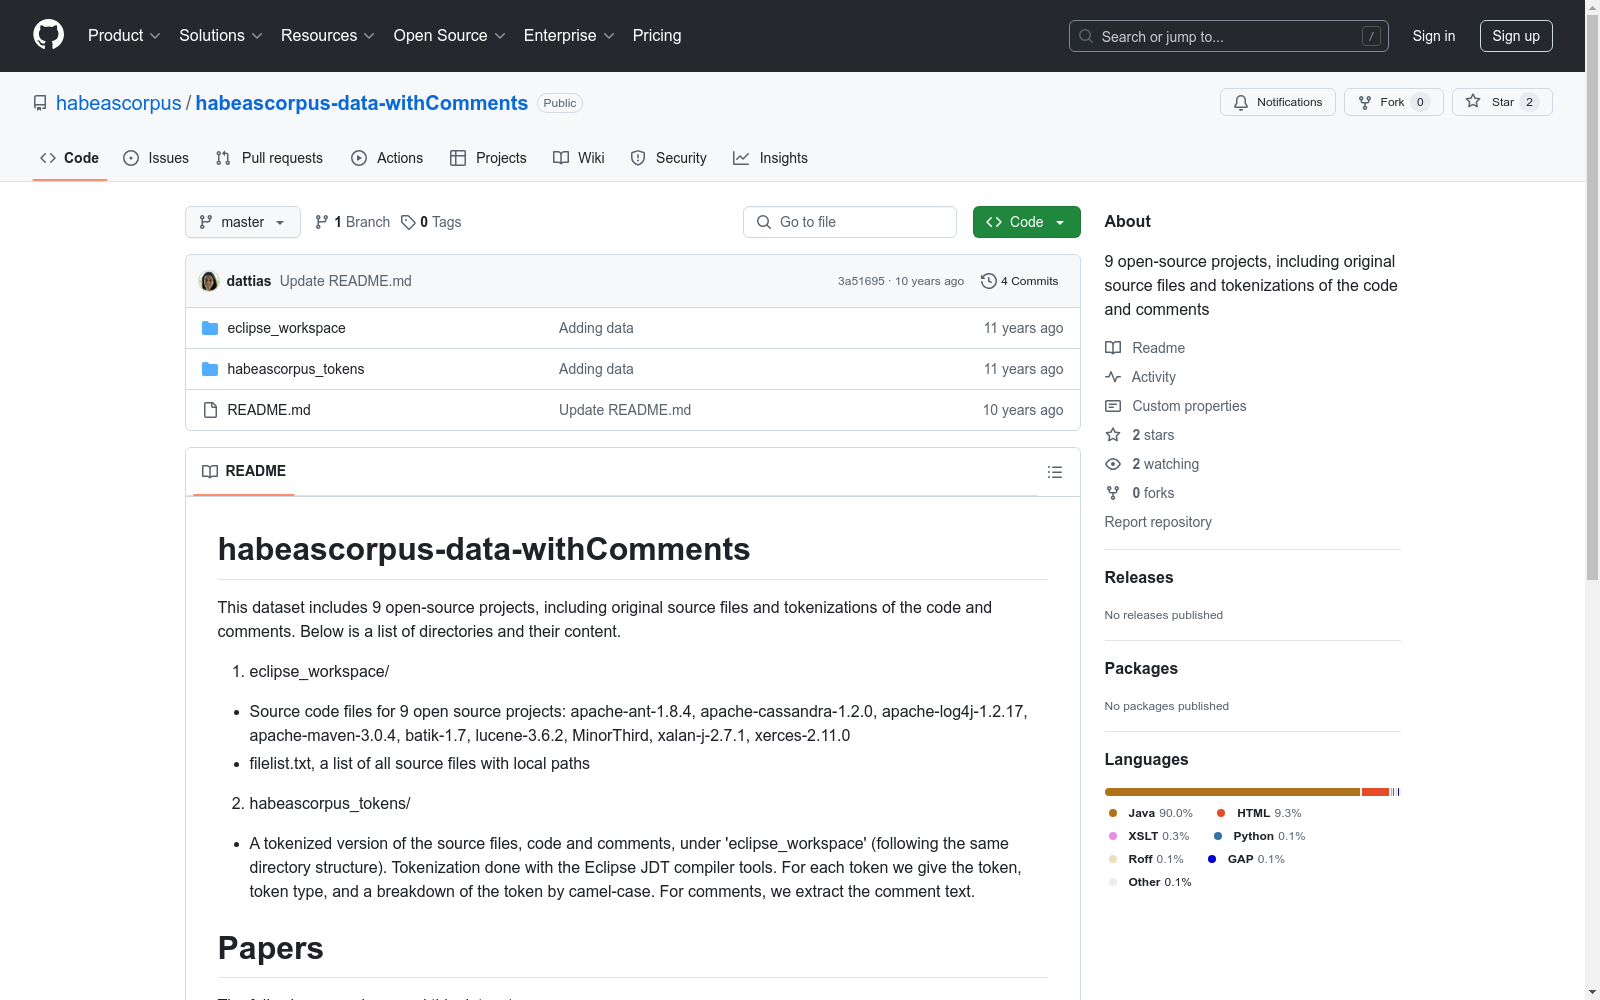1600x1000 pixels.
Task: Click the Java language color dot
Action: pos(1113,813)
